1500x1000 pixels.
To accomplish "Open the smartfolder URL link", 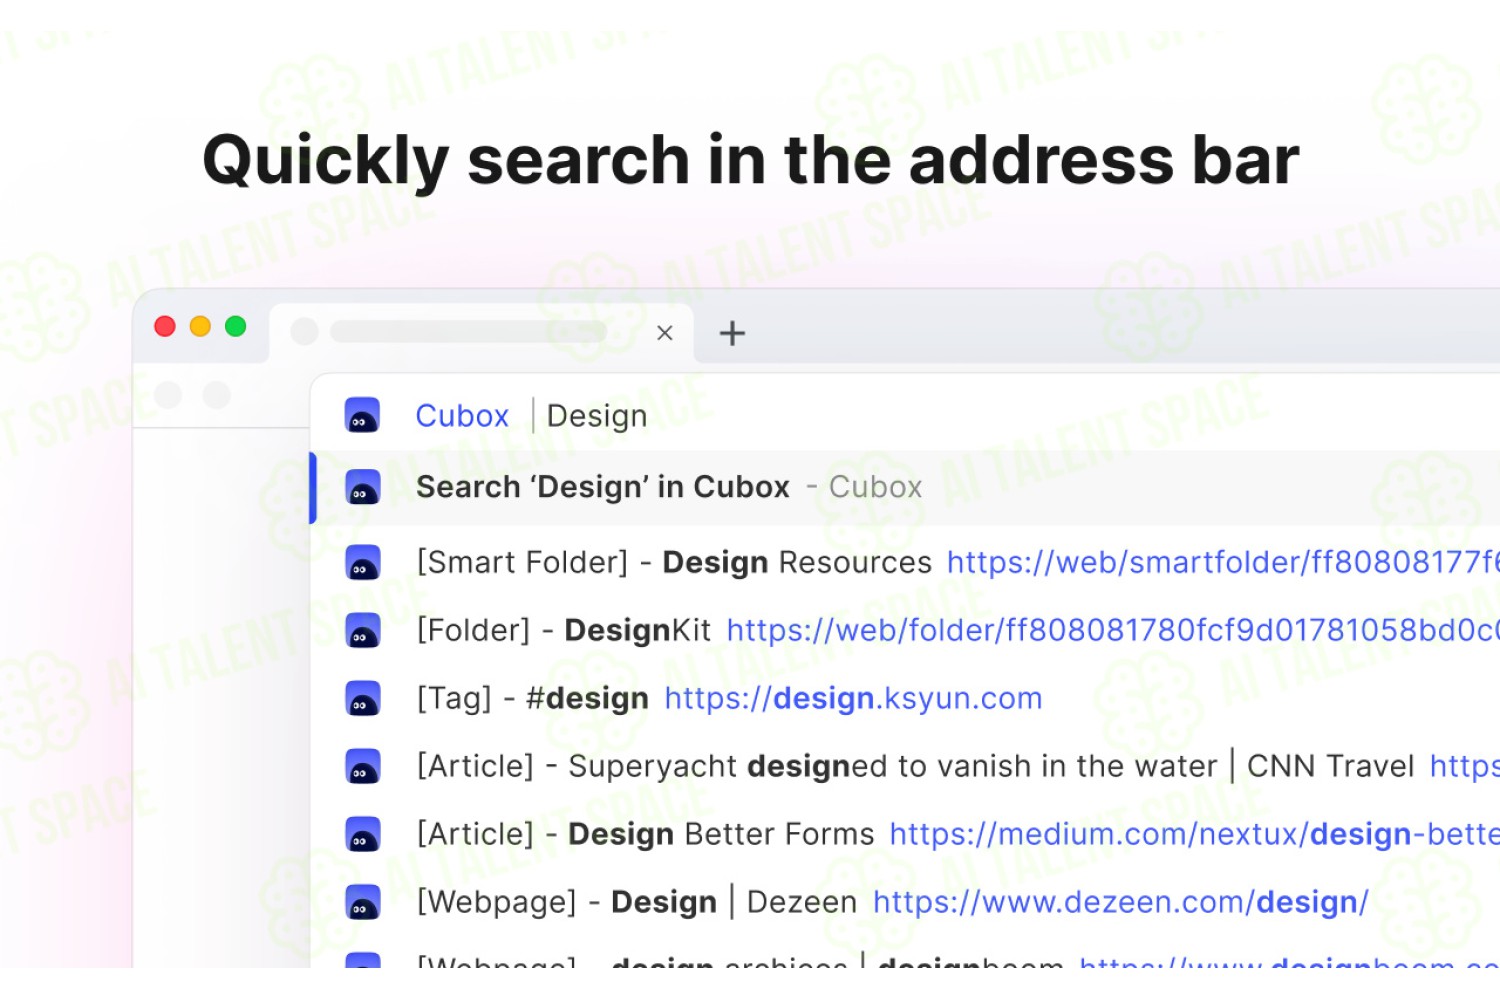I will (1223, 562).
